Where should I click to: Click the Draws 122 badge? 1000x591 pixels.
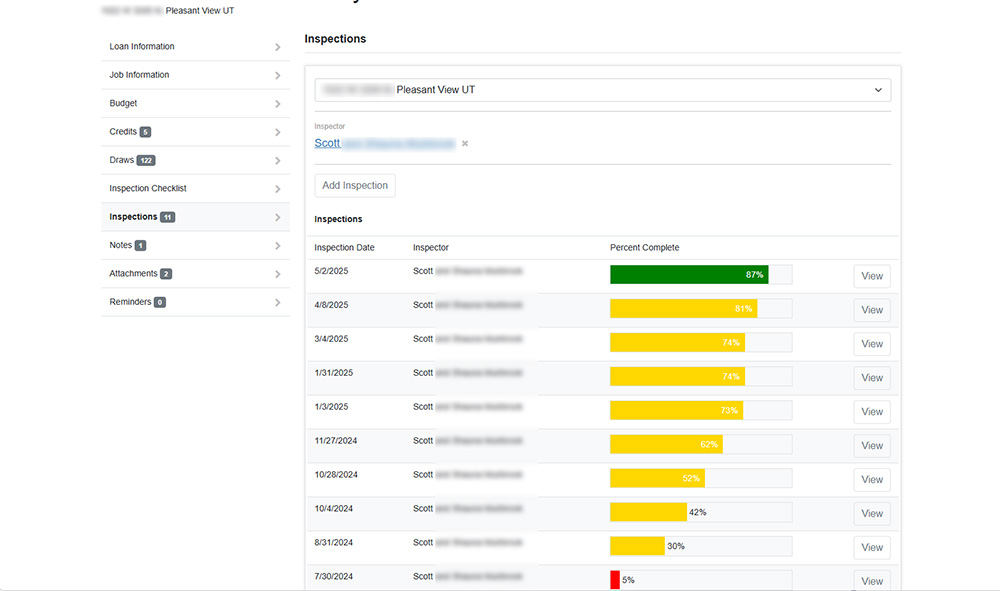(146, 161)
